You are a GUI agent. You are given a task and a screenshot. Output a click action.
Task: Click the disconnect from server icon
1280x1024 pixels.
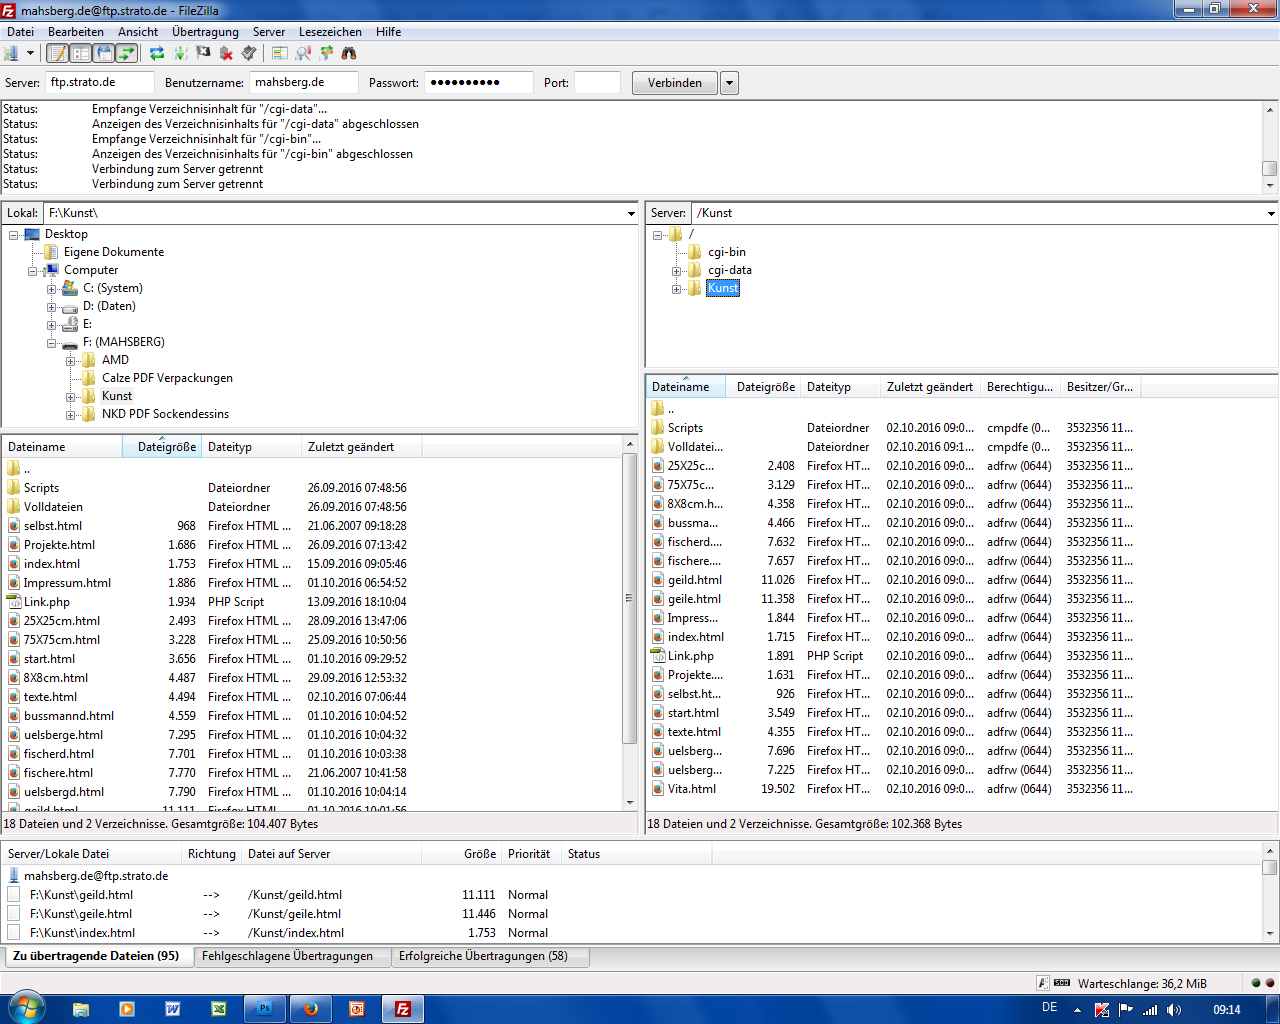226,53
